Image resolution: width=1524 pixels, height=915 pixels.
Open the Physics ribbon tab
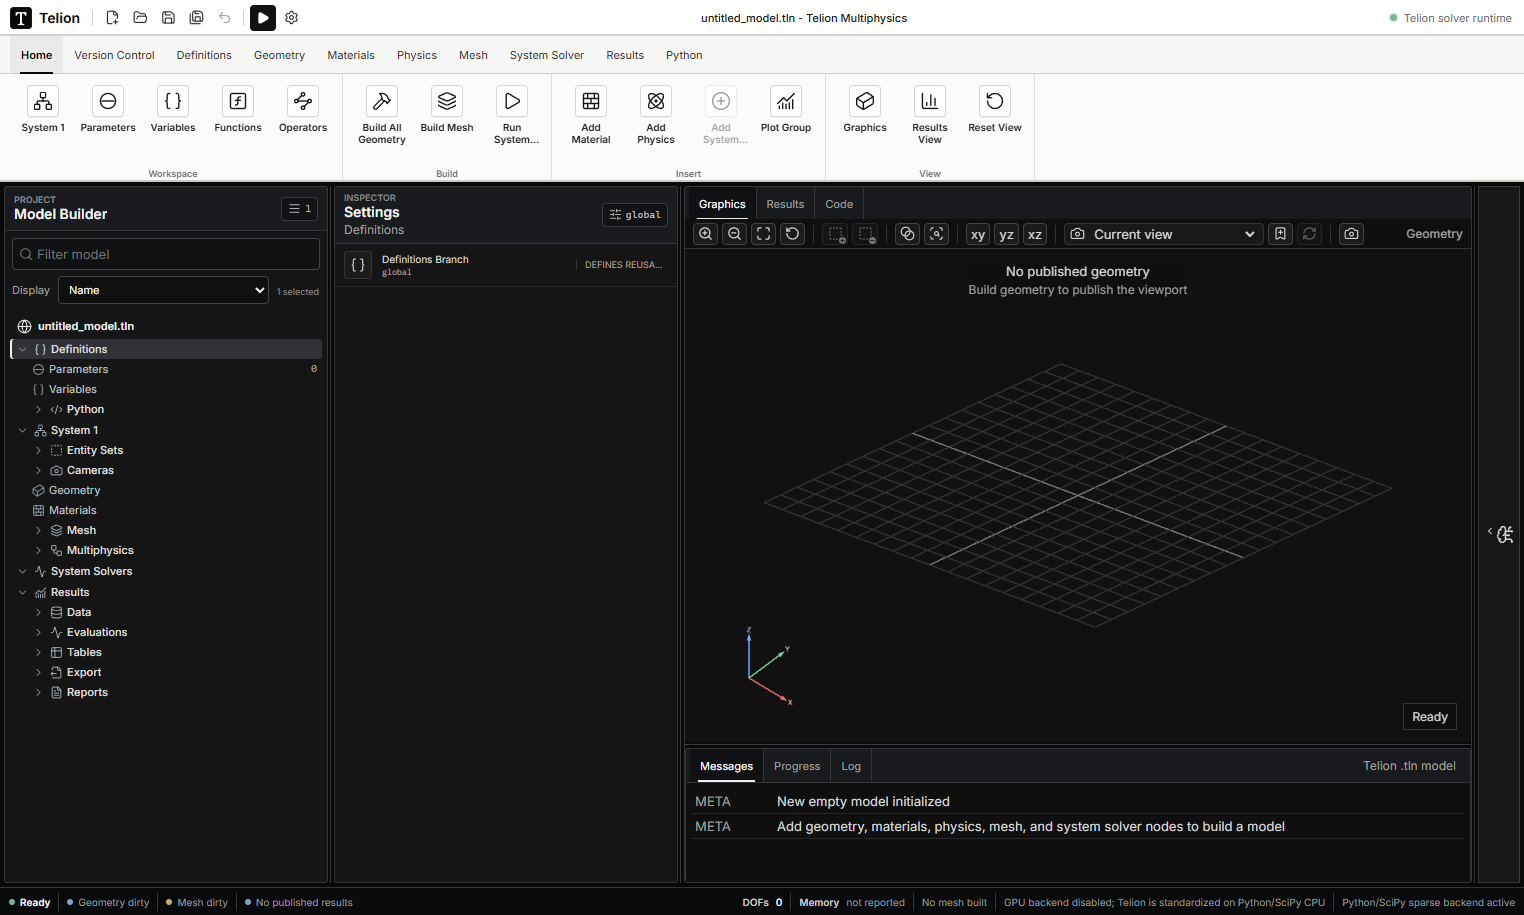[x=417, y=55]
